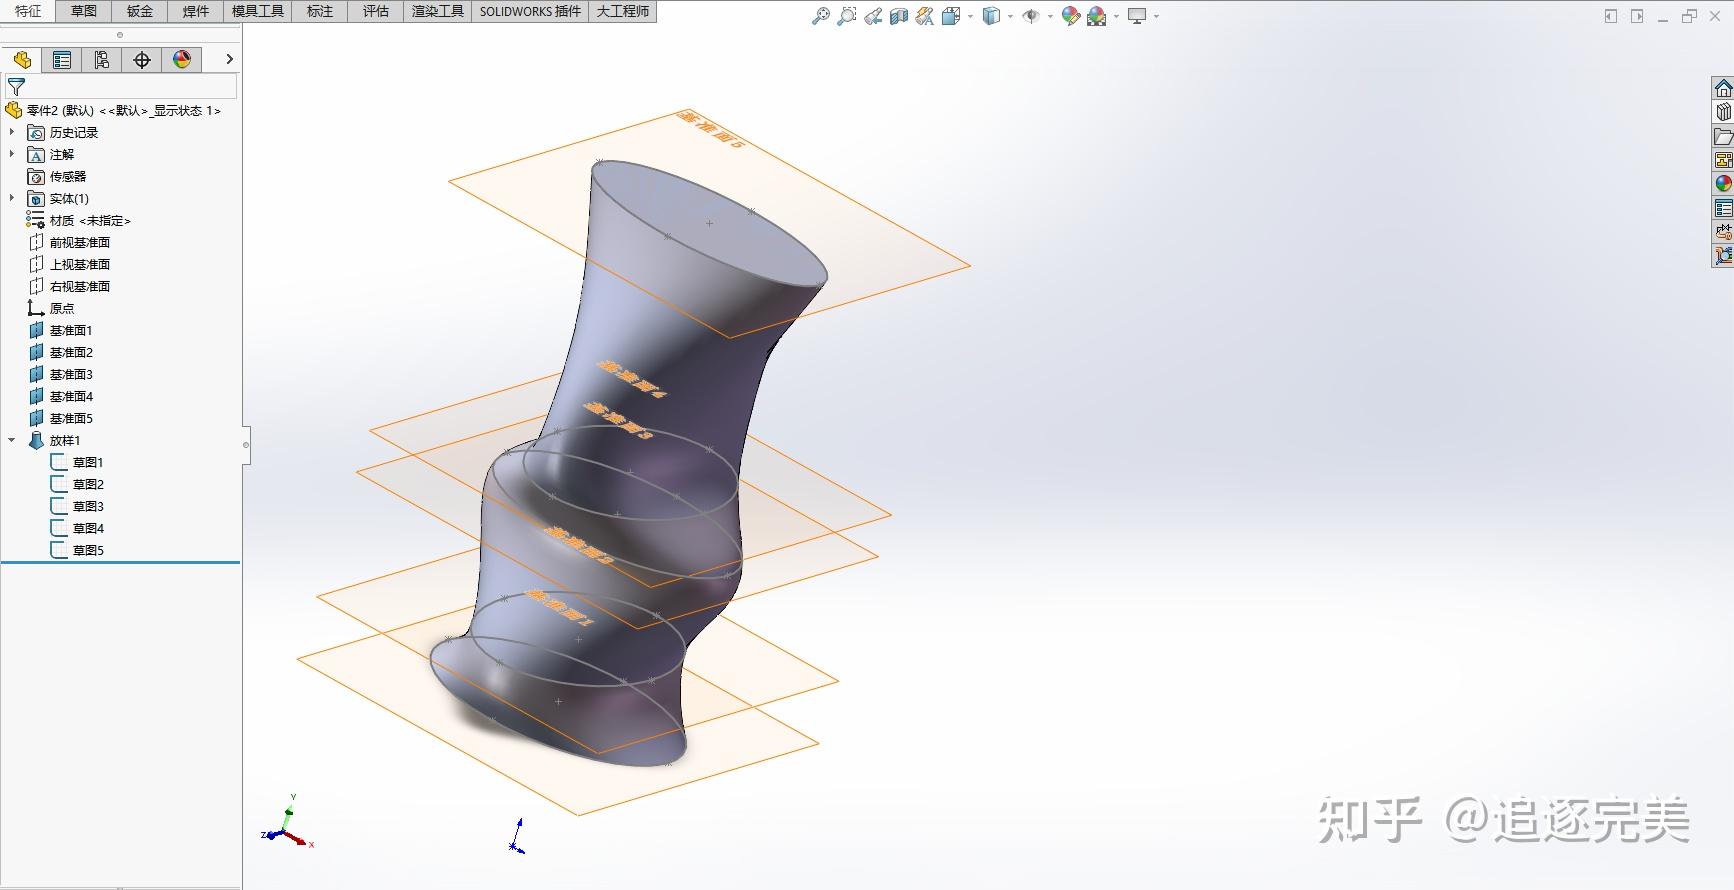This screenshot has height=890, width=1734.
Task: Click the Apply Scene icon
Action: click(x=1097, y=16)
